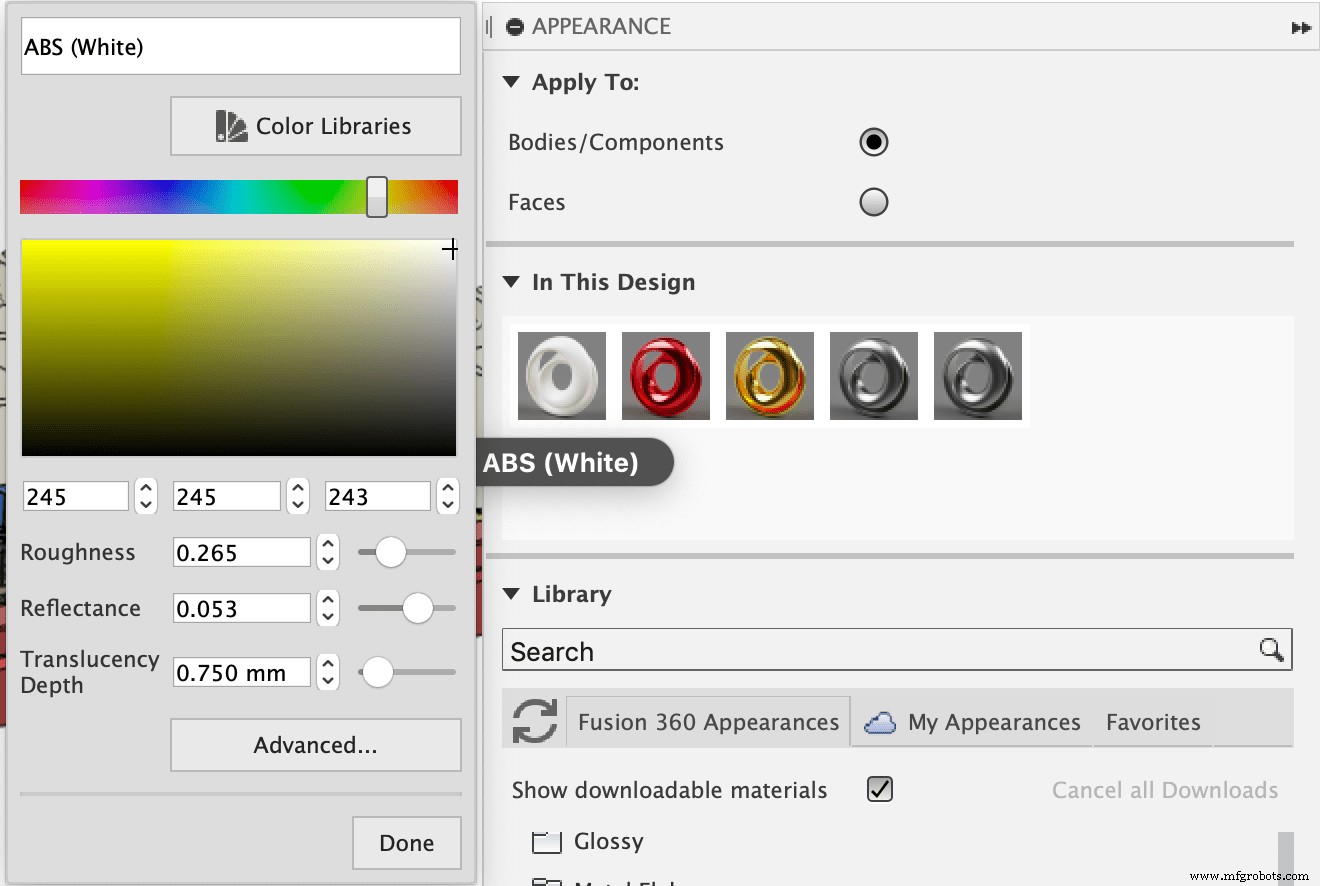This screenshot has width=1320, height=886.
Task: Select the red appearance thumbnail
Action: tap(665, 376)
